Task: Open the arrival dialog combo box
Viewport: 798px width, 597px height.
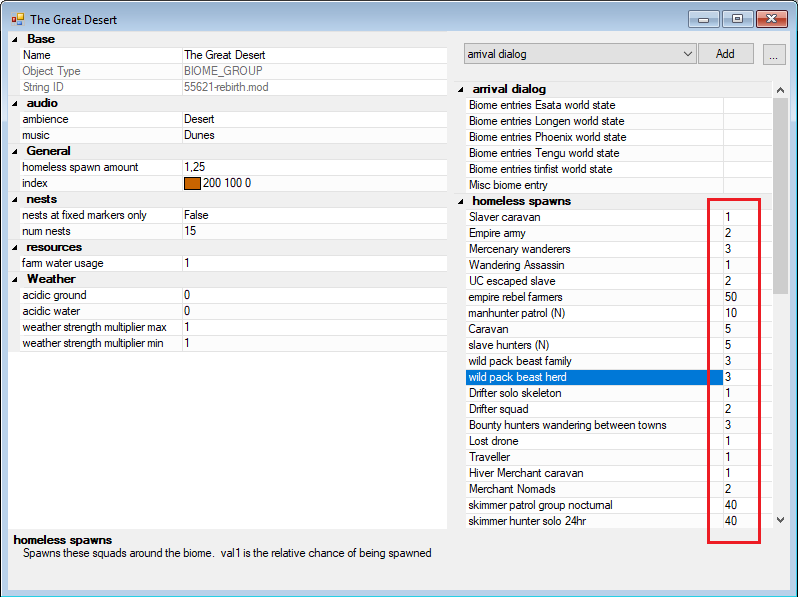Action: pyautogui.click(x=580, y=54)
